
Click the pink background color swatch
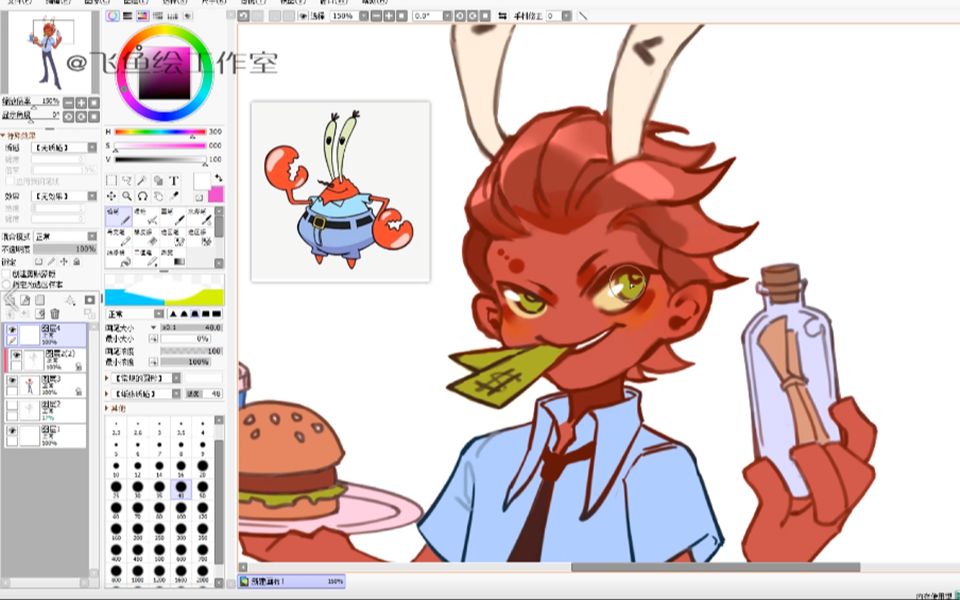click(216, 195)
